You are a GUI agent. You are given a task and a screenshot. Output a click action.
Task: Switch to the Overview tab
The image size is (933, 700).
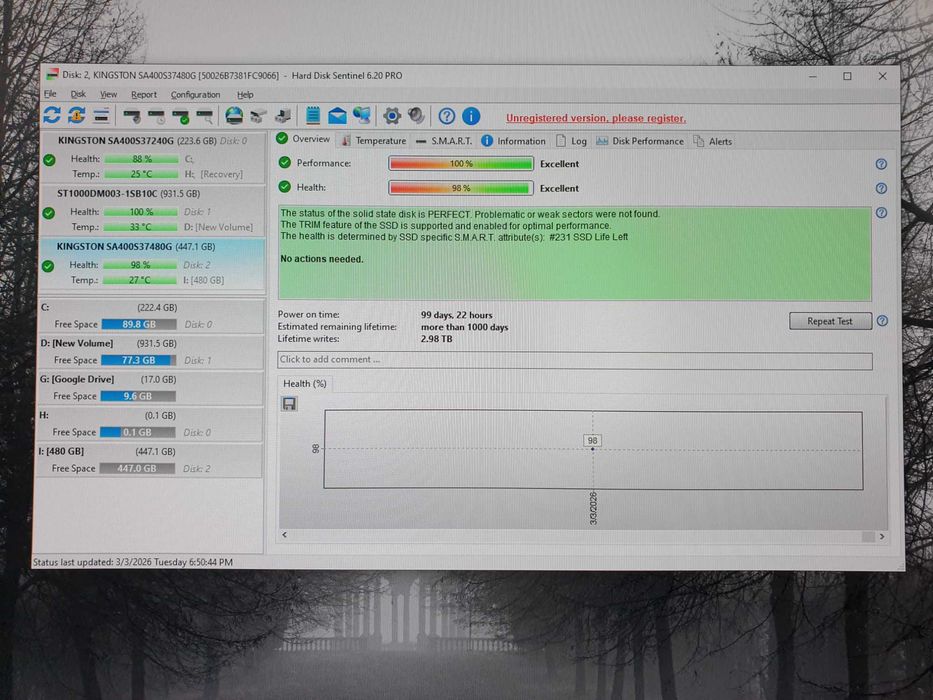click(x=303, y=139)
